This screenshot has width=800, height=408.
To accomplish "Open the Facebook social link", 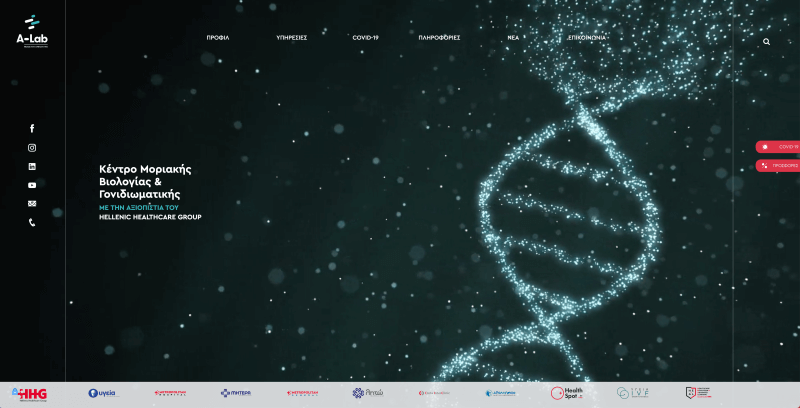I will tap(32, 129).
